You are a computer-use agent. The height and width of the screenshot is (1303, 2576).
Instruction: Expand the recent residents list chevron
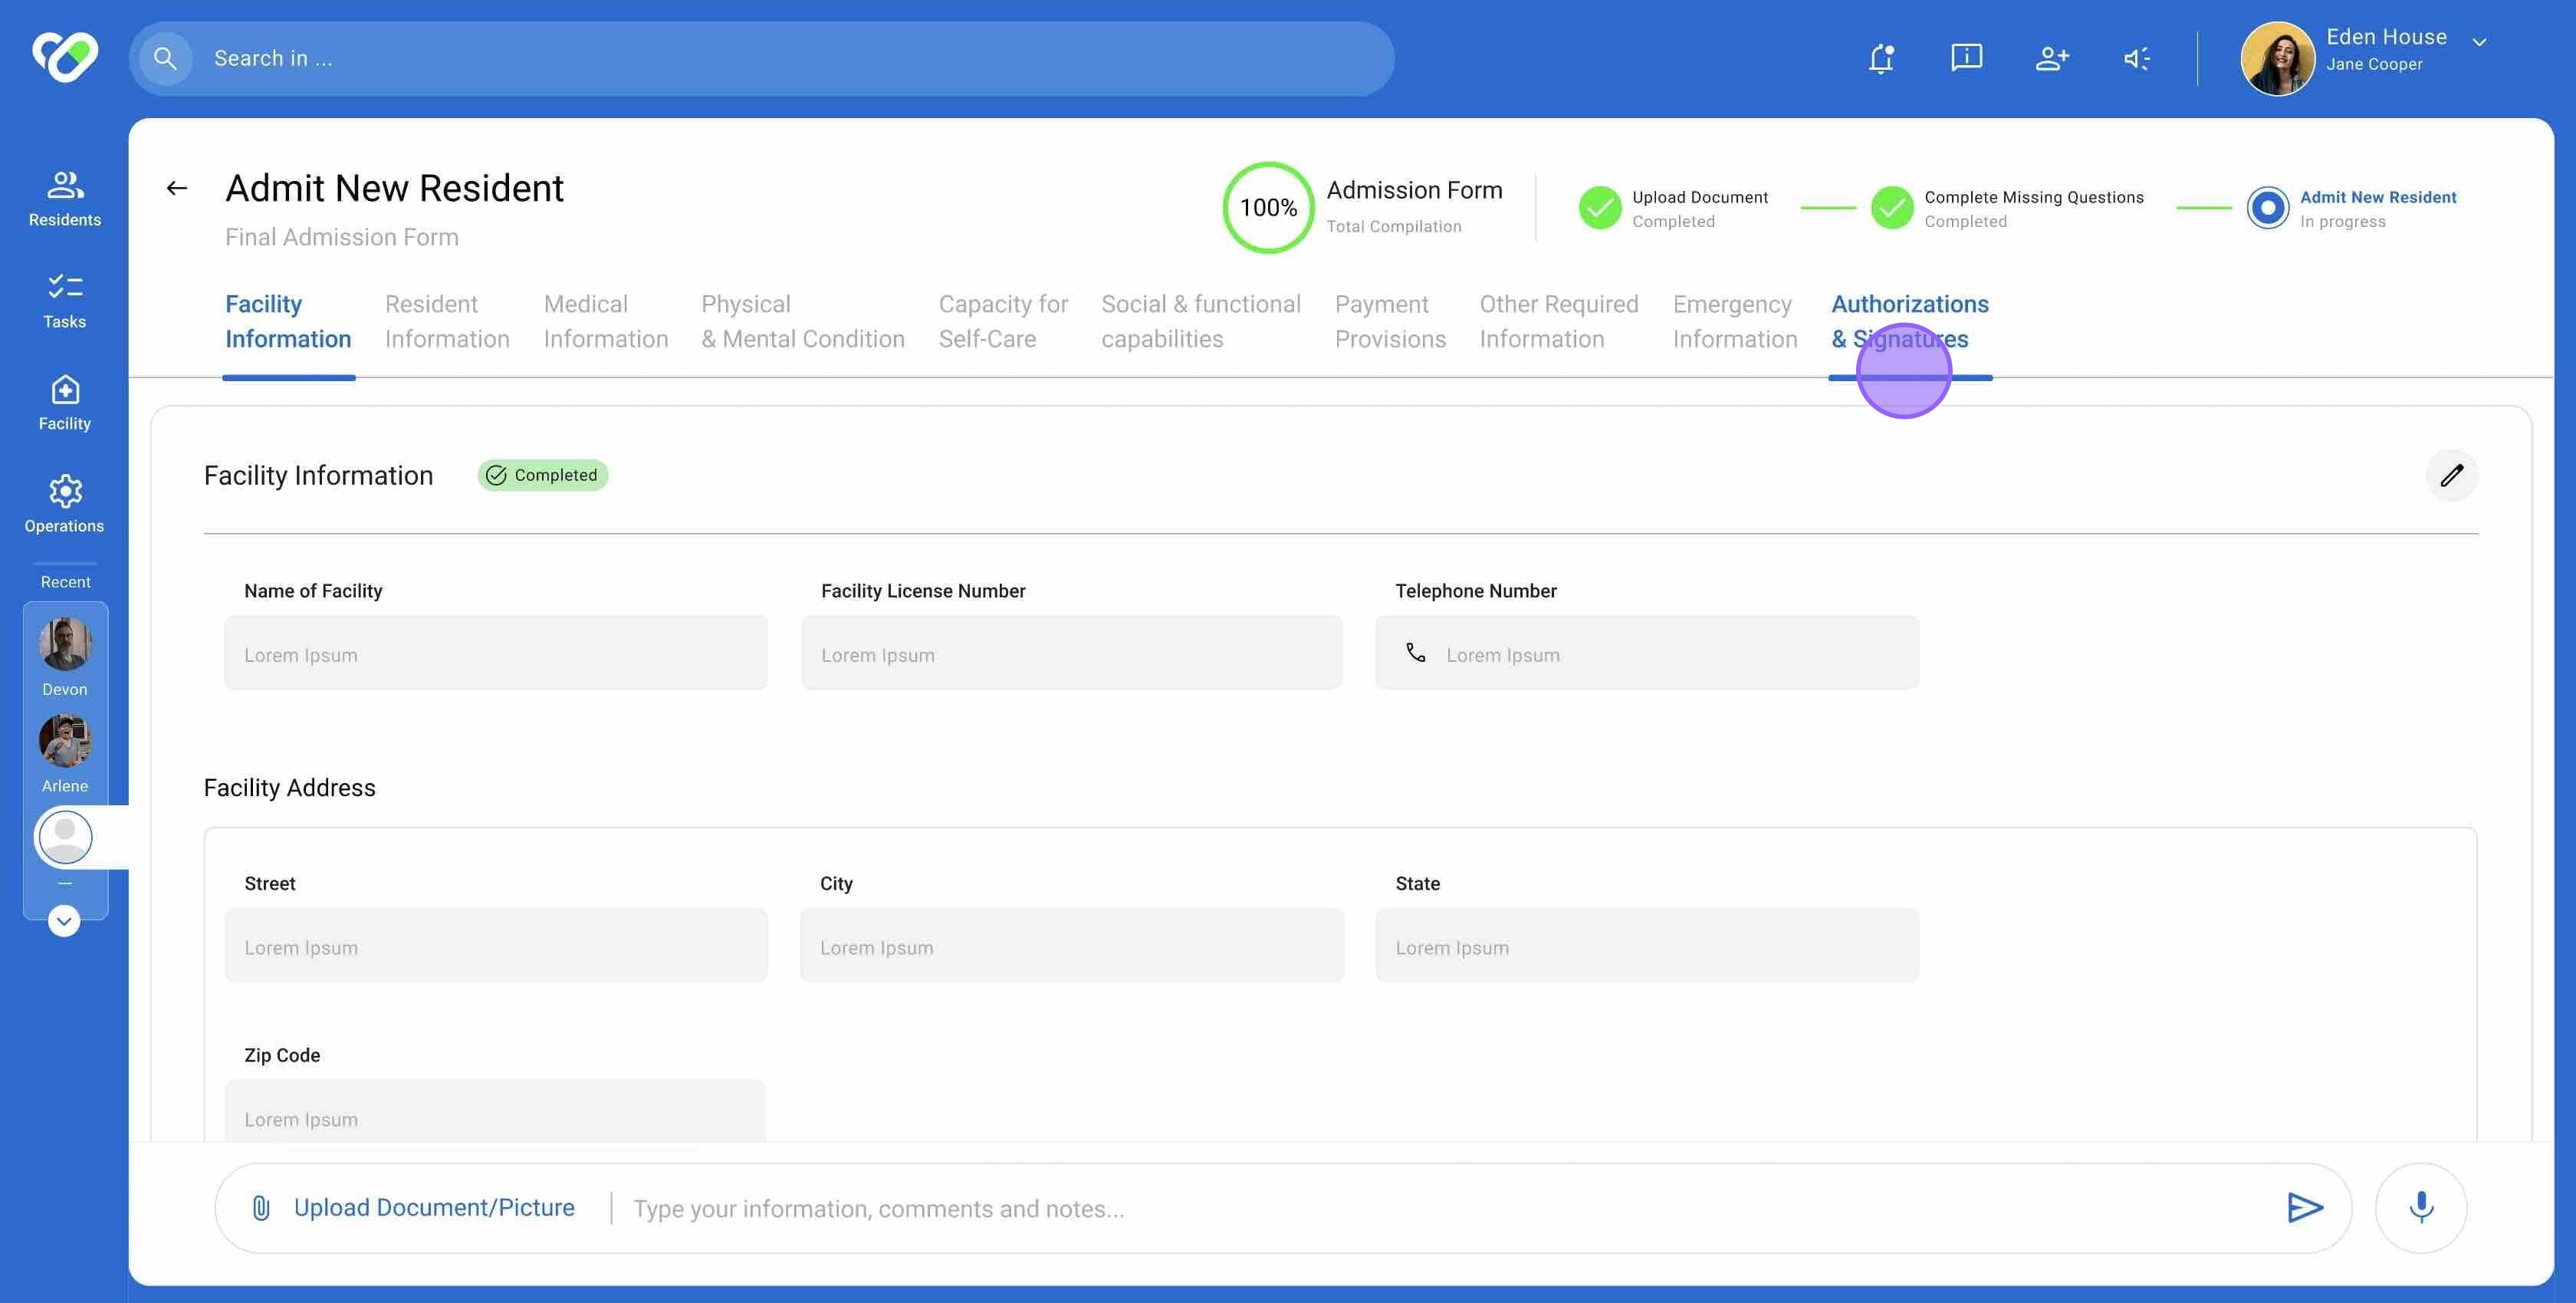point(64,920)
